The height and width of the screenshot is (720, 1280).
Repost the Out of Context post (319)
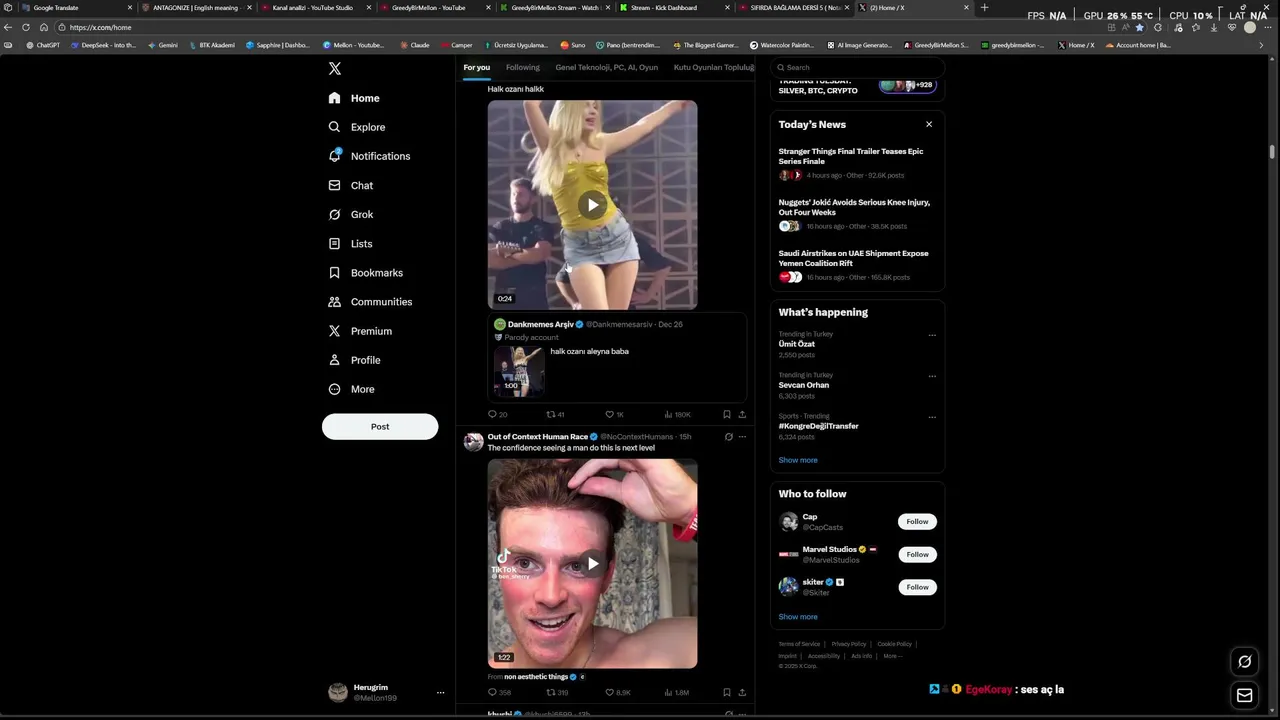tap(557, 692)
